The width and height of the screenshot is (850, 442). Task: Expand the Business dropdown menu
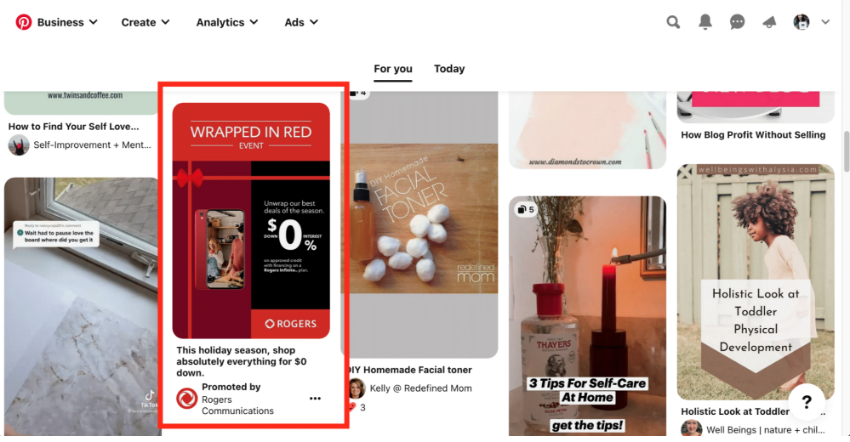tap(67, 22)
